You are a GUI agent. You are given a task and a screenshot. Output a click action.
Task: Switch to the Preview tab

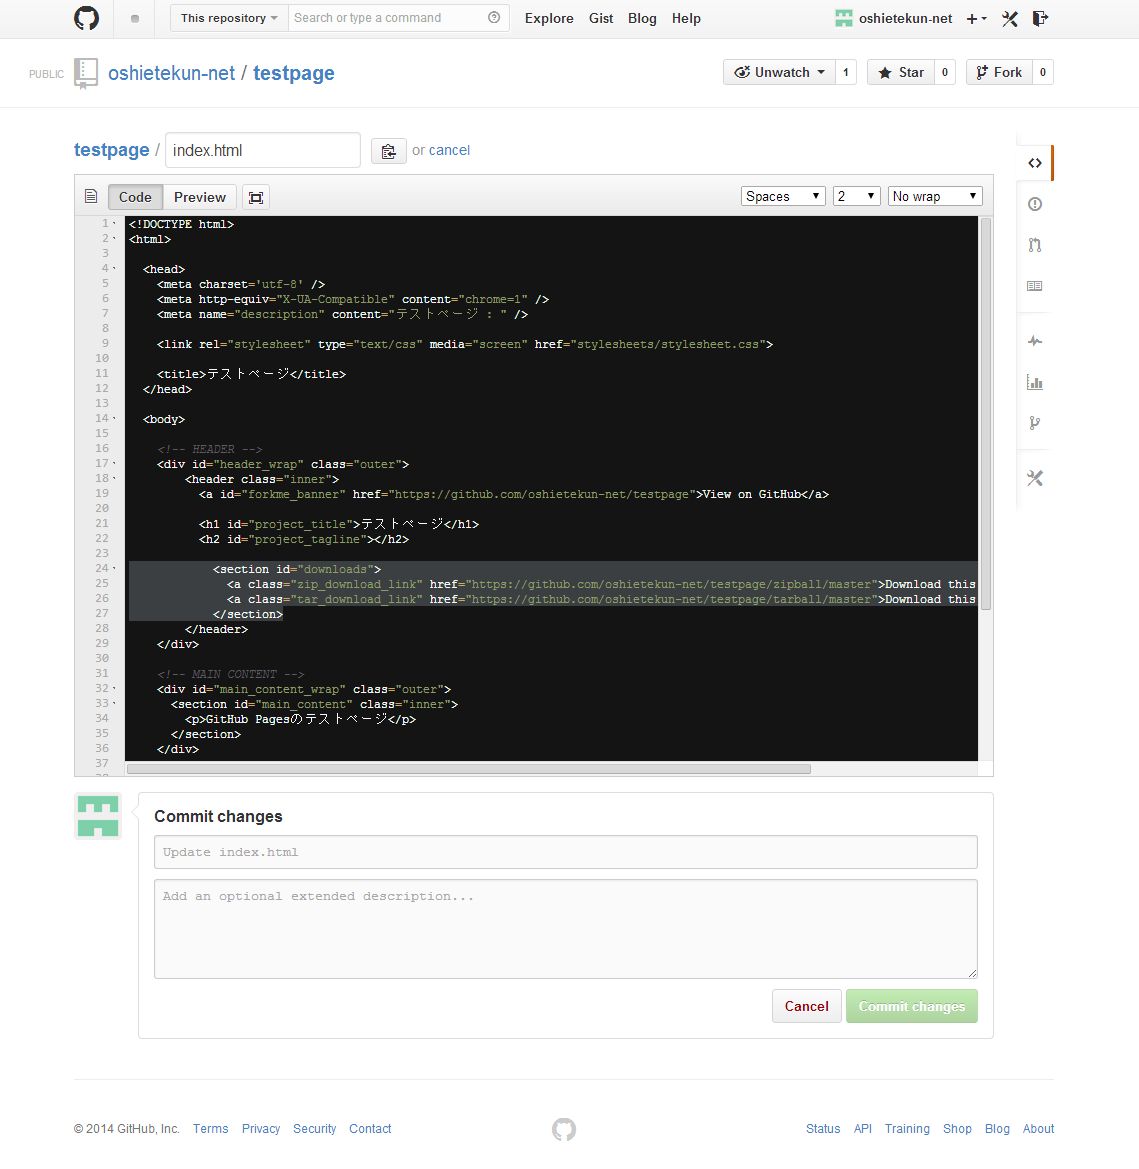click(x=200, y=198)
